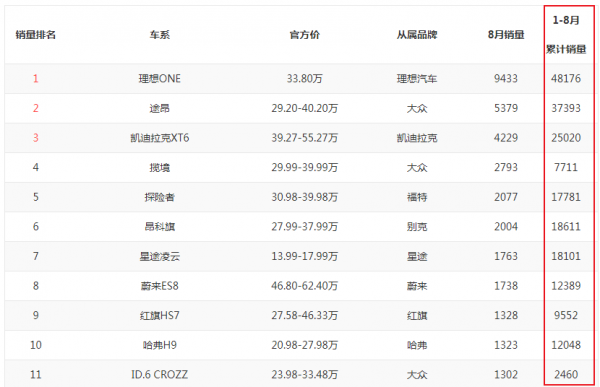The image size is (600, 387).
Task: Click the 车系 column header
Action: point(160,35)
